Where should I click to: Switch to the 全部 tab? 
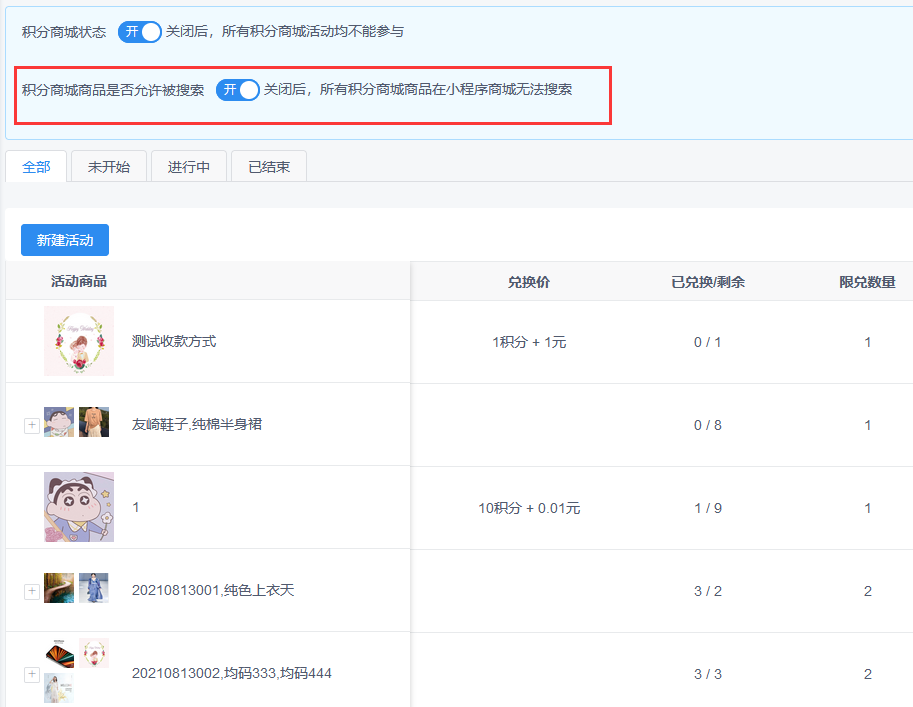pos(36,167)
